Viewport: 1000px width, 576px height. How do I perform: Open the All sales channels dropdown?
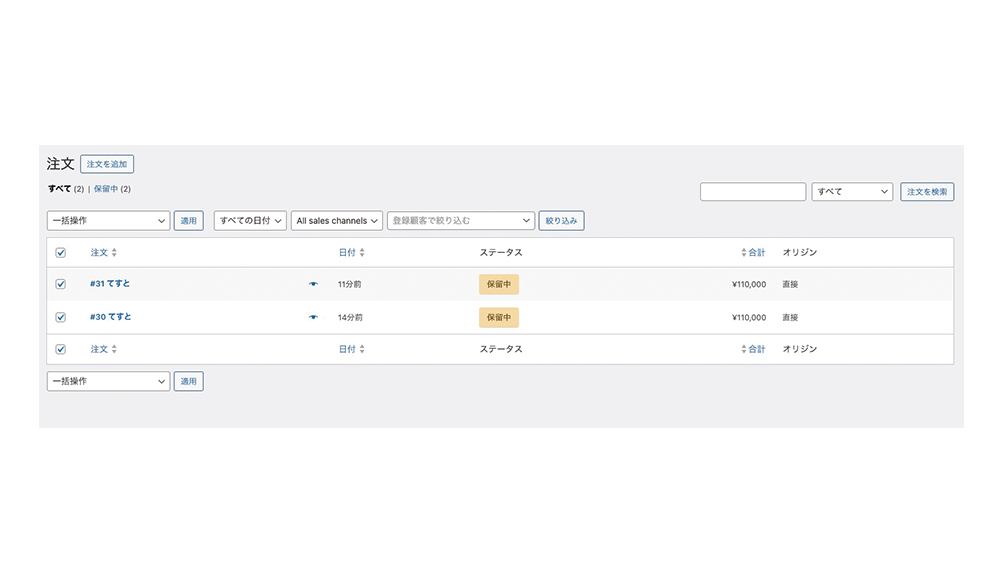pos(337,221)
